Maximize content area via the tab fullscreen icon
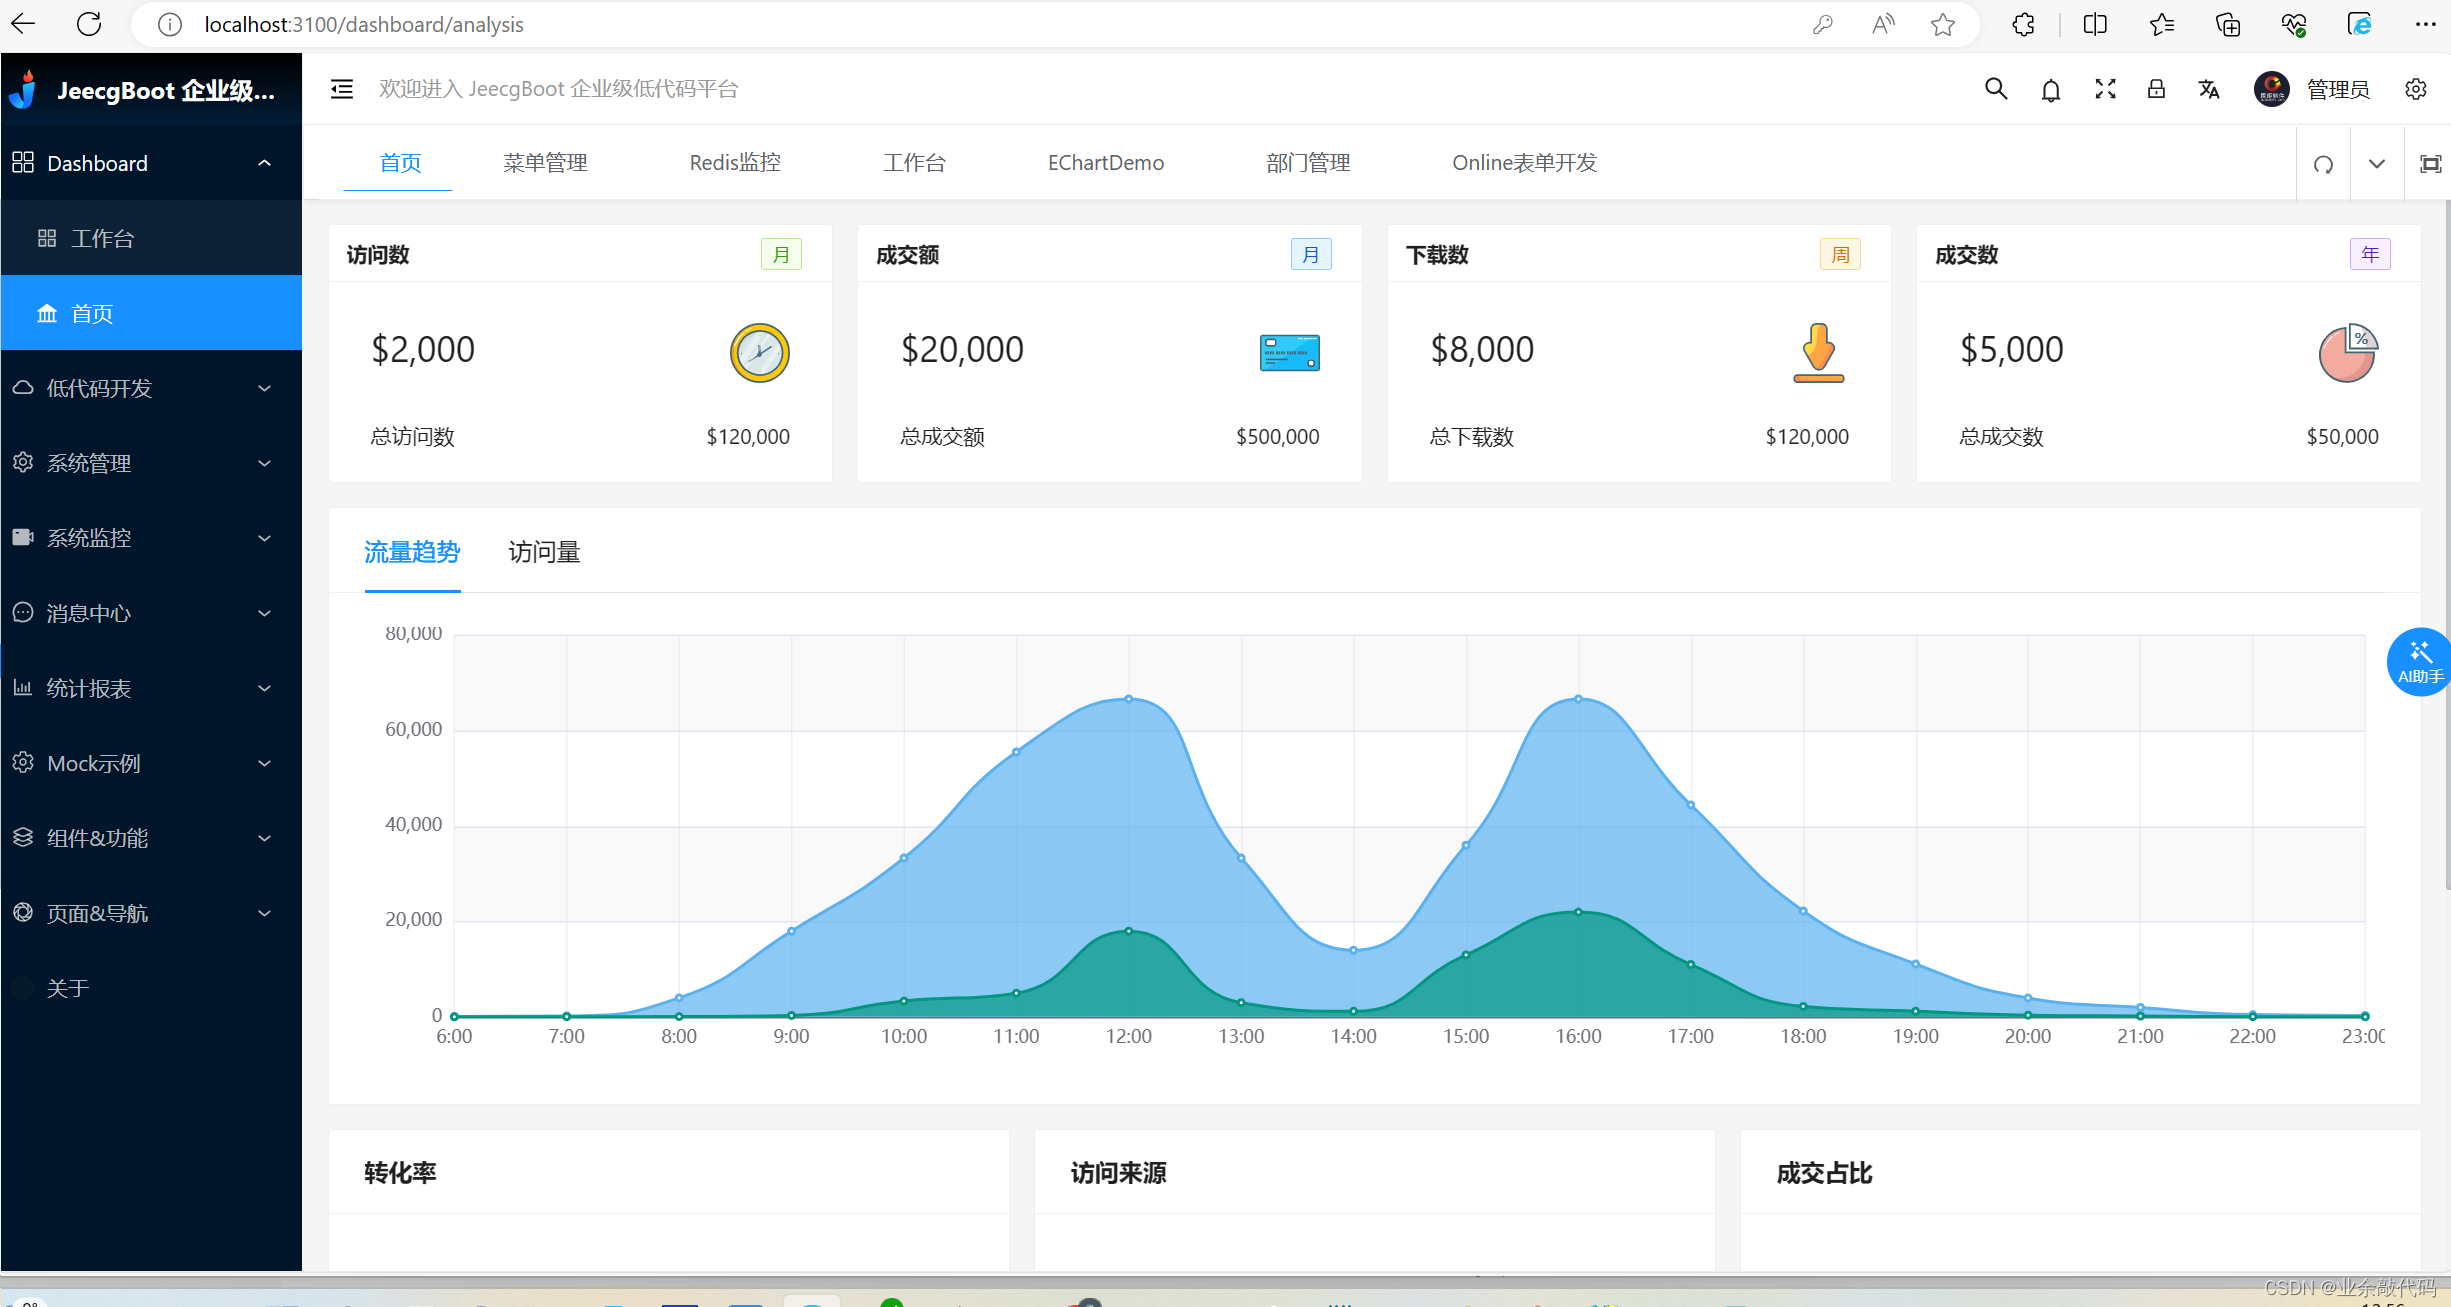Image resolution: width=2451 pixels, height=1307 pixels. point(2430,164)
